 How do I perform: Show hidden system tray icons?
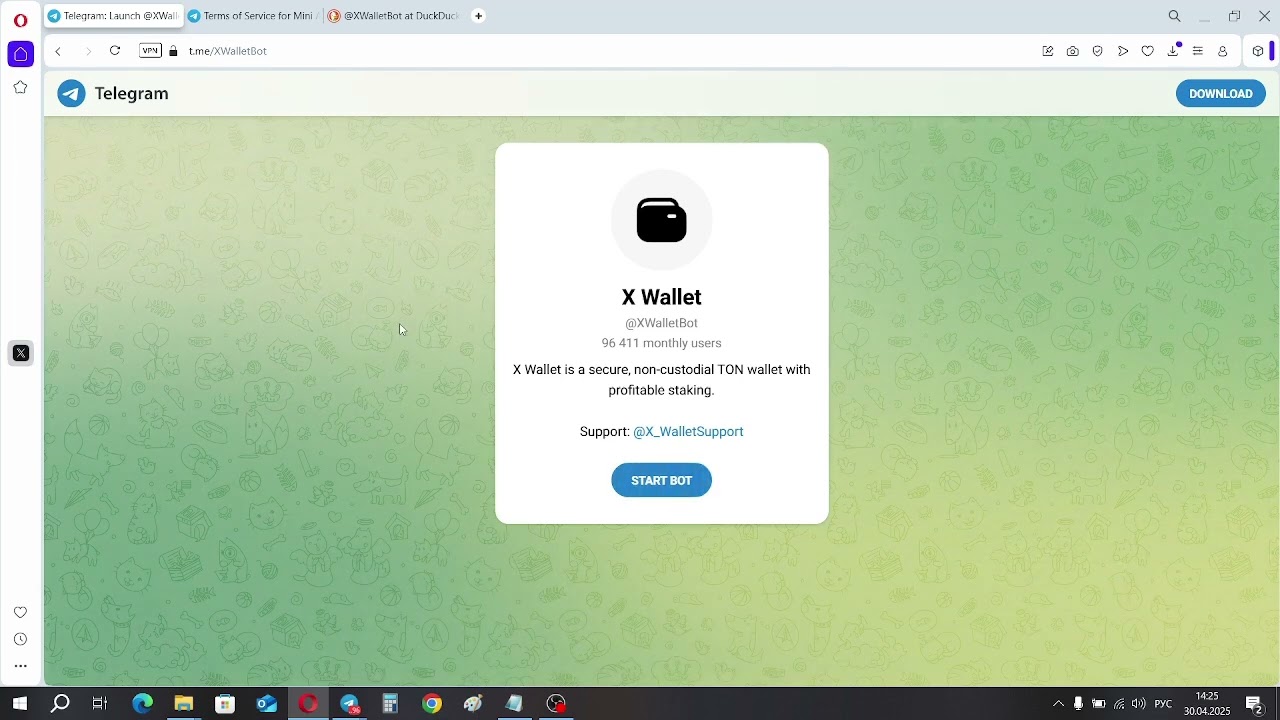(x=1058, y=704)
